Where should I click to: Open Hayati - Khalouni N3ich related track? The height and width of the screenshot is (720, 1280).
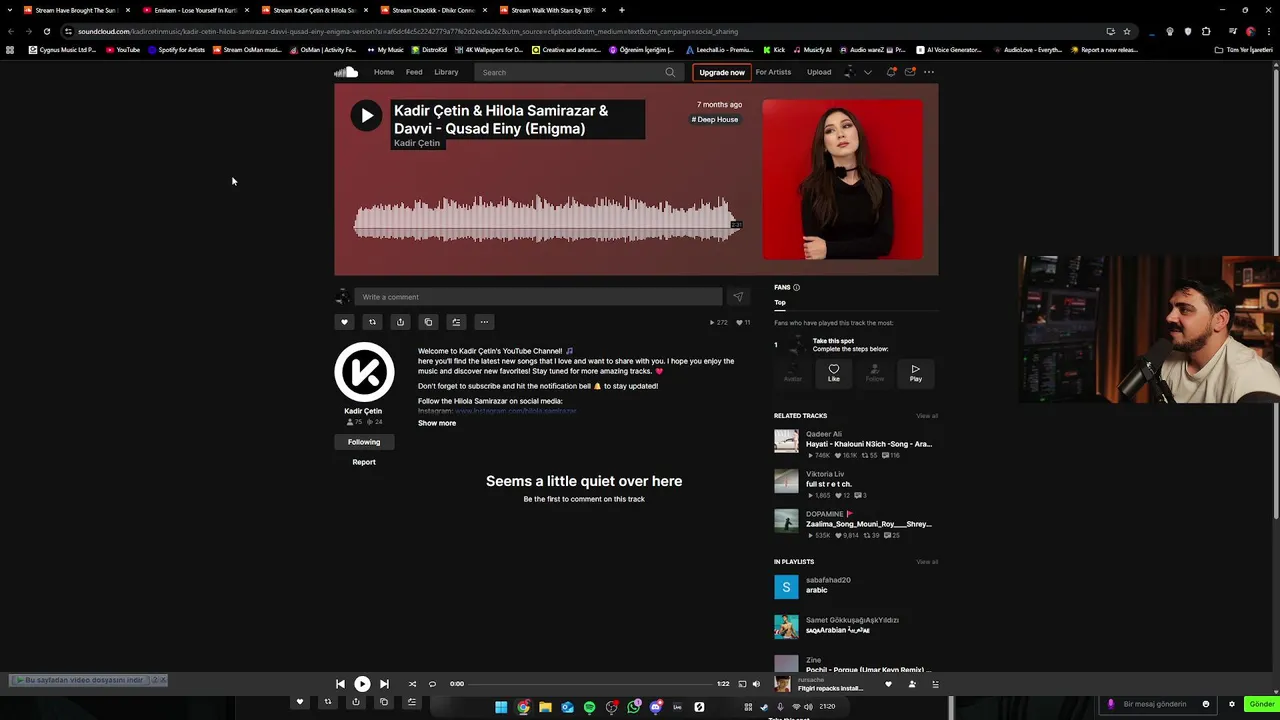tap(868, 444)
